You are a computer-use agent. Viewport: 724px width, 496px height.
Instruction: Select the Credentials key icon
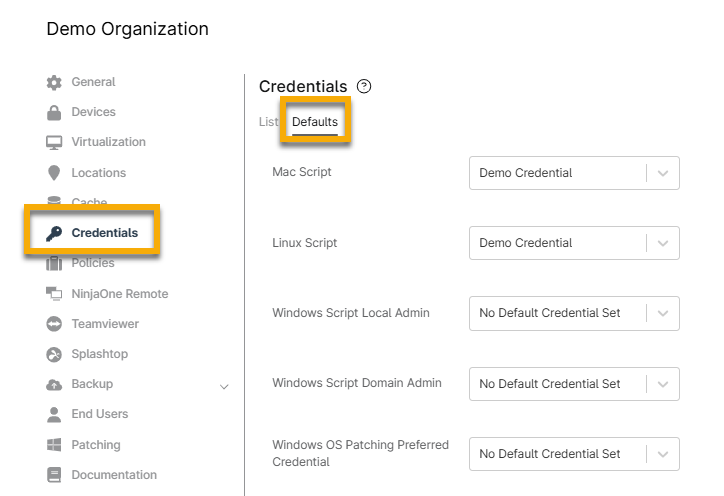click(54, 233)
